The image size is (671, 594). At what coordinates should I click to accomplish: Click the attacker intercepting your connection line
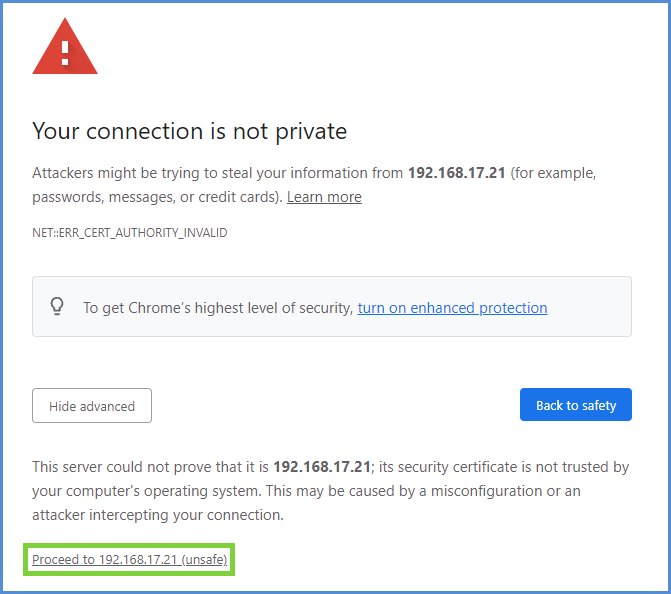[158, 515]
